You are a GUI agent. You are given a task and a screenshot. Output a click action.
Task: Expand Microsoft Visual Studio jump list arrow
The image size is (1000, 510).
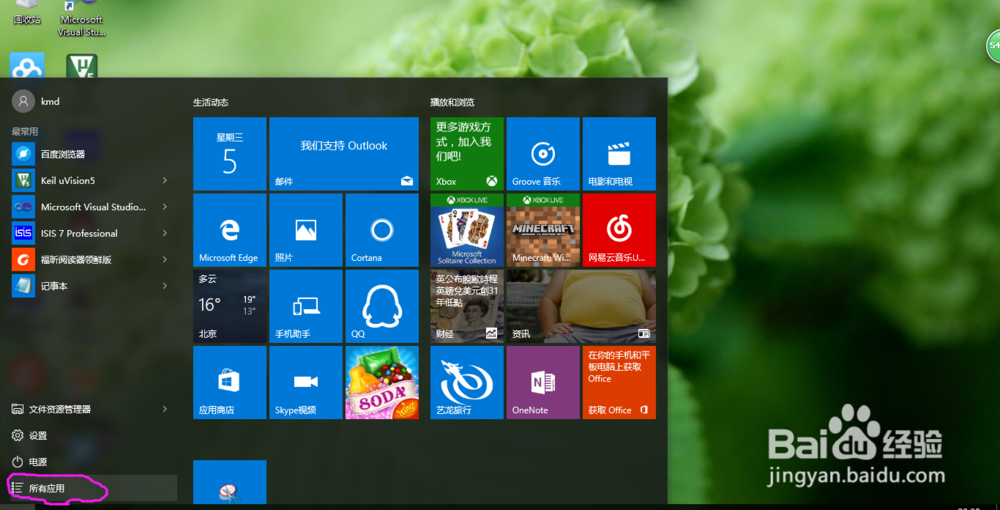coord(165,207)
